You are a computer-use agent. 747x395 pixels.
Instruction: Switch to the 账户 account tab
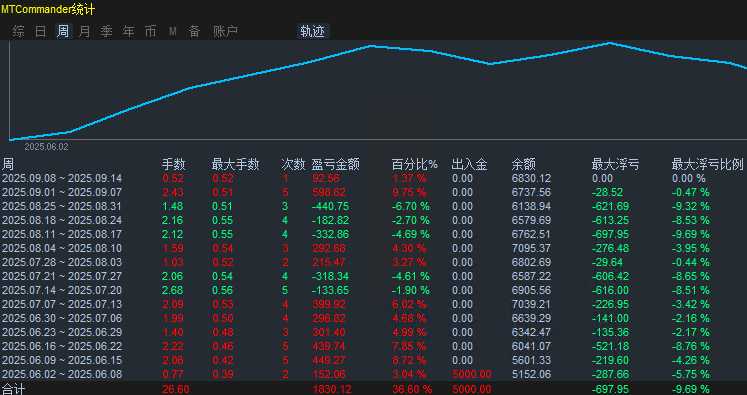[x=225, y=32]
